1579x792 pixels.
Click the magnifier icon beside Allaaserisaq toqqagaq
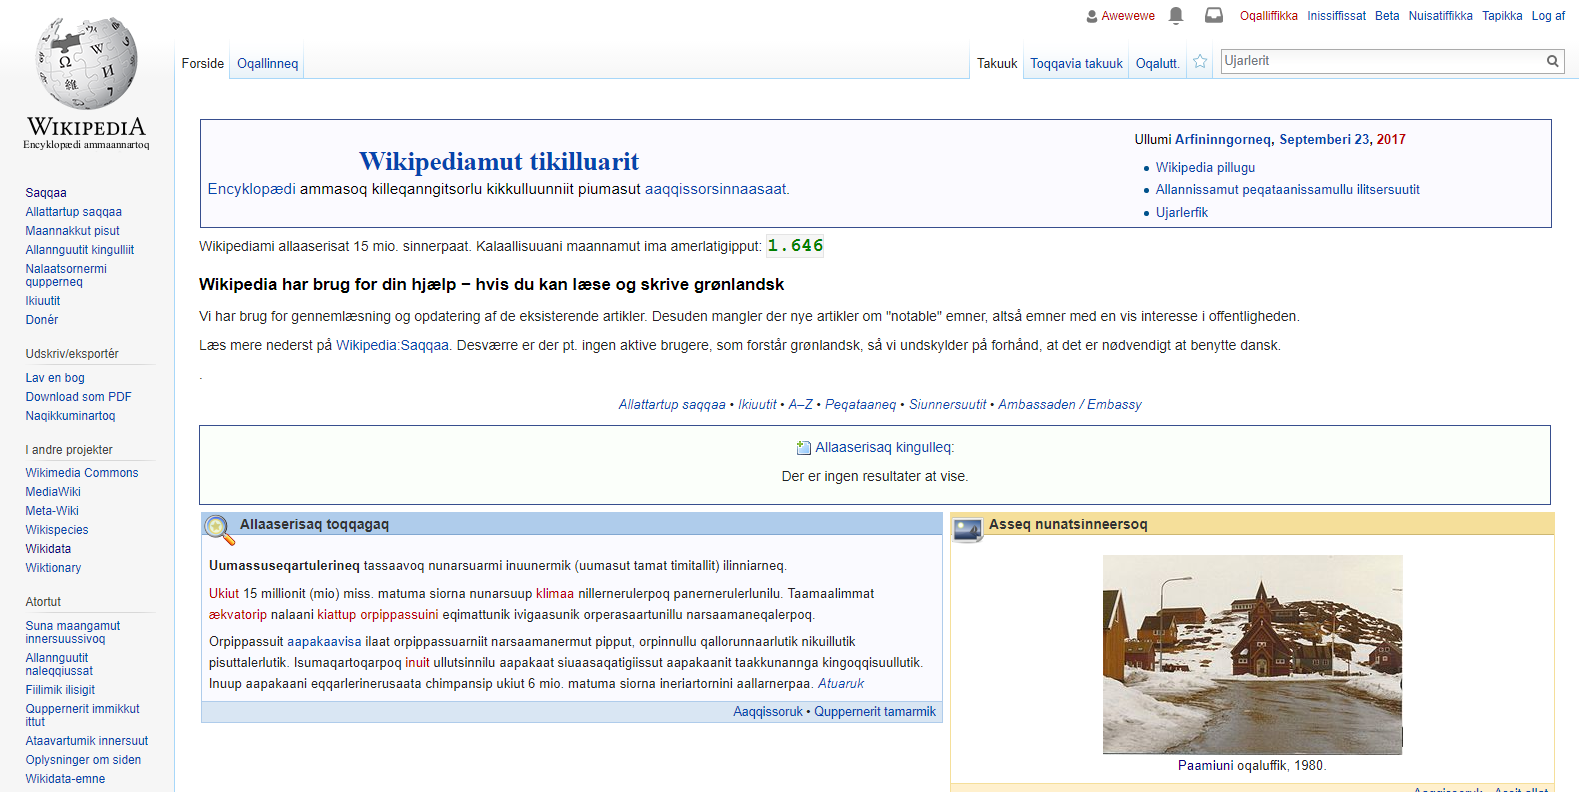(219, 529)
